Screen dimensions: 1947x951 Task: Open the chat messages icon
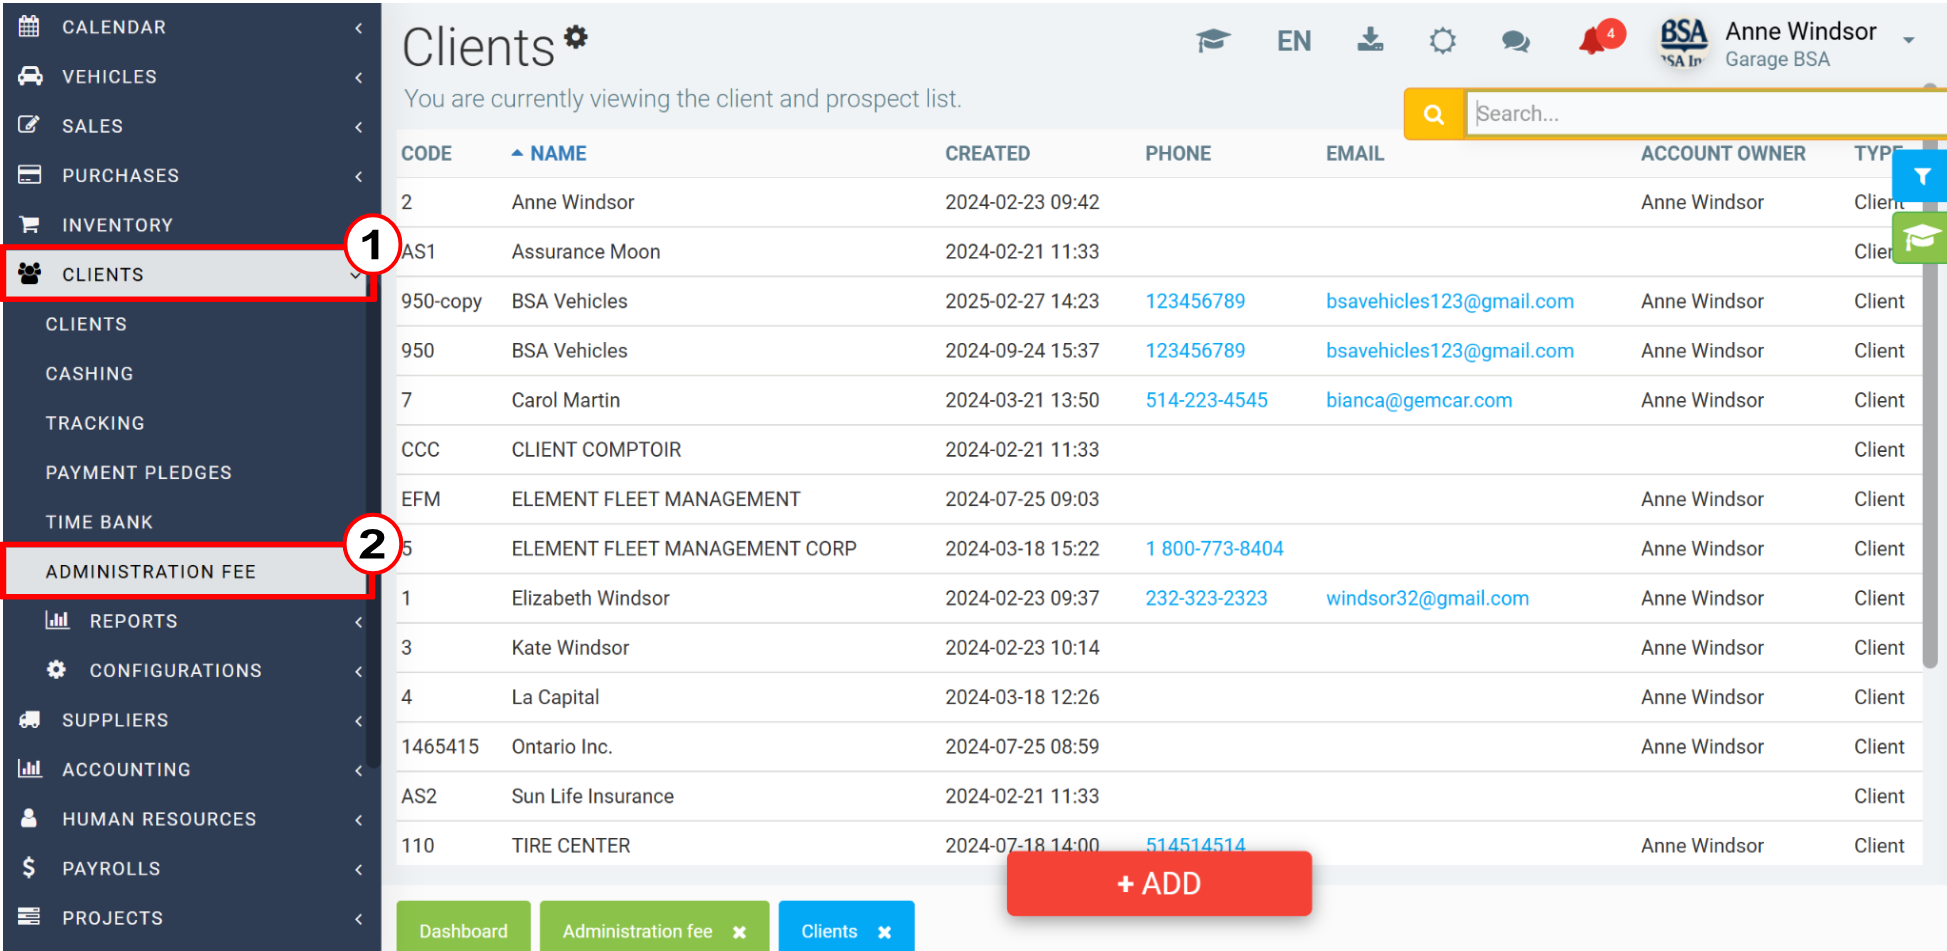pos(1515,41)
